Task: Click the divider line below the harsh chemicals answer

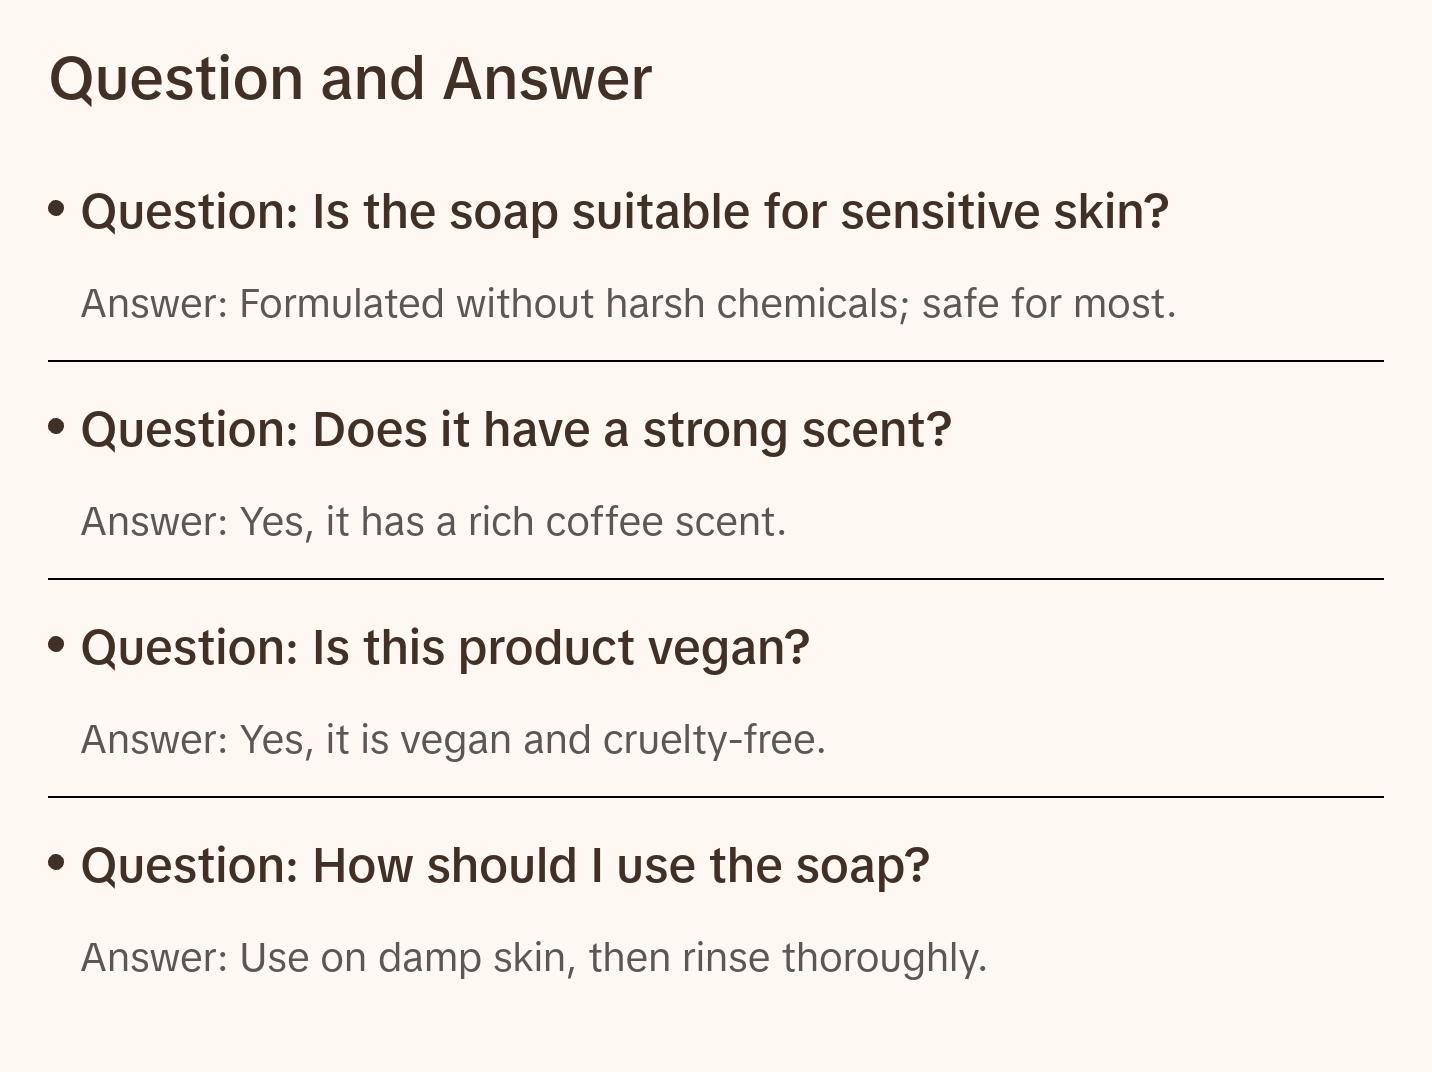Action: (x=716, y=361)
